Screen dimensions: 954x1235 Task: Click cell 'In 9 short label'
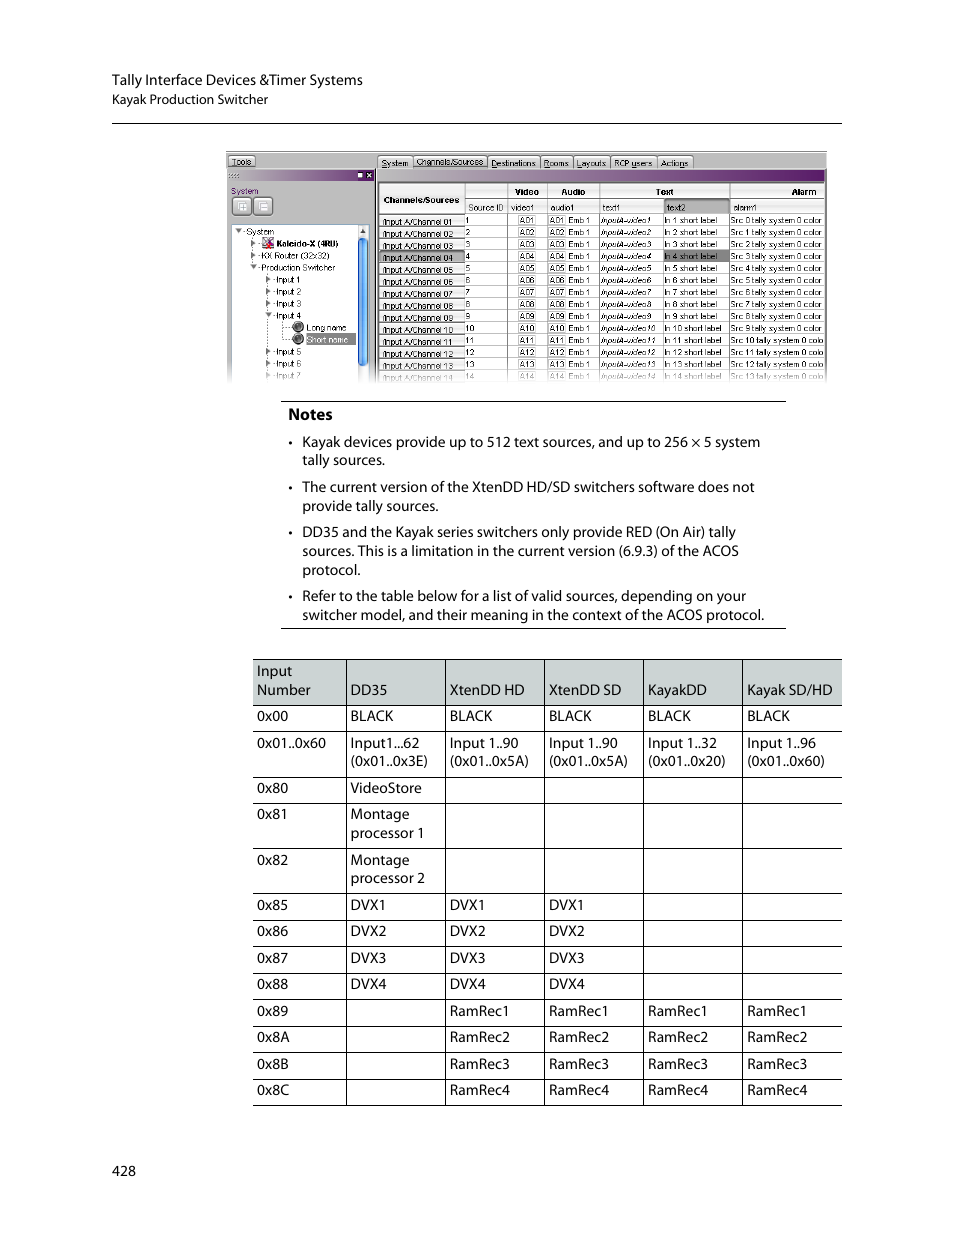click(x=696, y=316)
